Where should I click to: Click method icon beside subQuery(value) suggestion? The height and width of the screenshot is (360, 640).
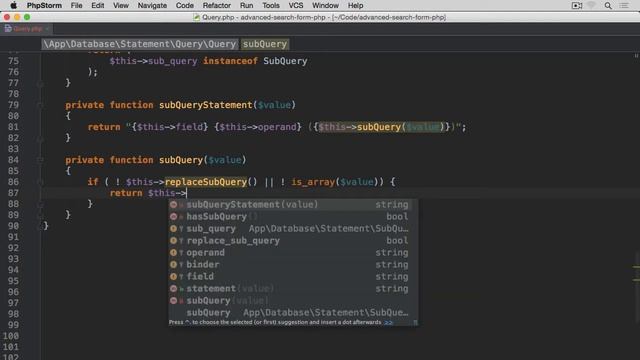(173, 301)
